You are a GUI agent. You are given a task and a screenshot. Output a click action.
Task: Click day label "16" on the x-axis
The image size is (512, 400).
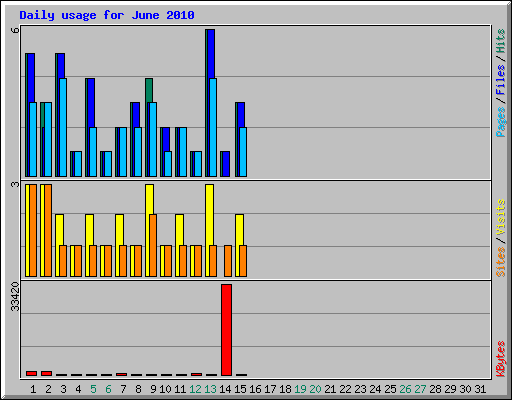[x=255, y=389]
